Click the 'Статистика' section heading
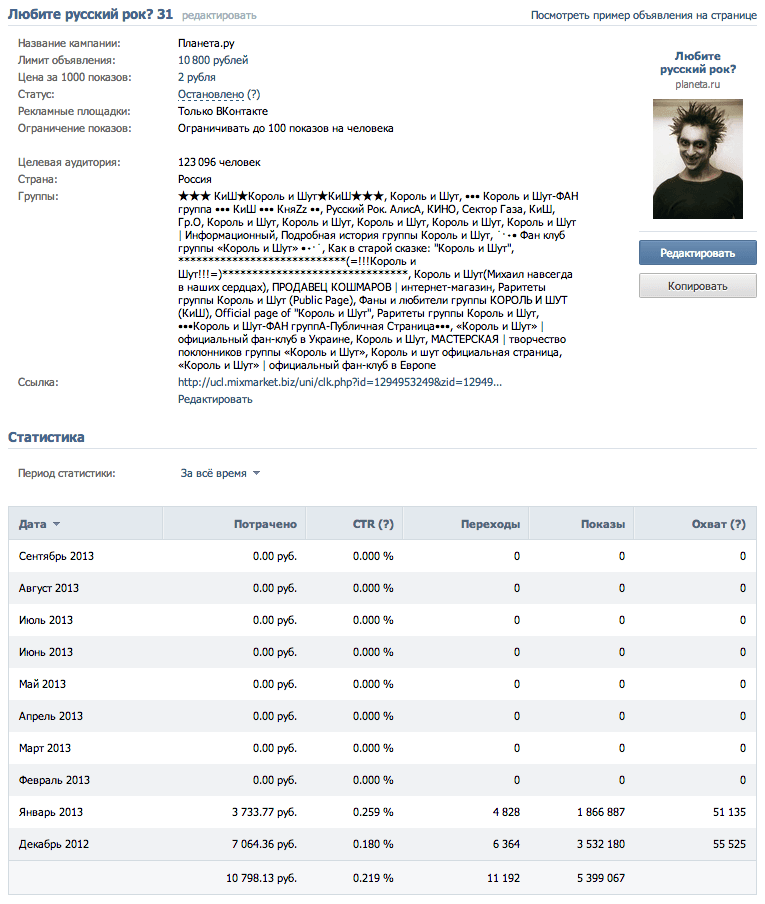 click(46, 437)
